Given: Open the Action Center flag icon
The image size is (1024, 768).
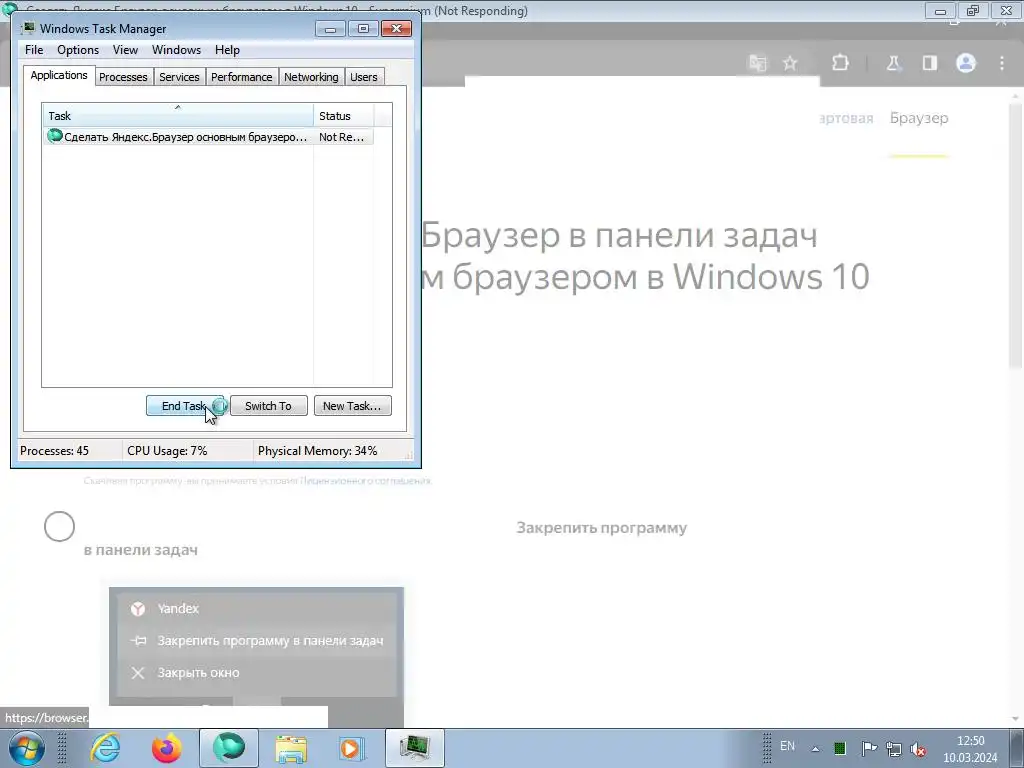Looking at the screenshot, I should pyautogui.click(x=869, y=748).
